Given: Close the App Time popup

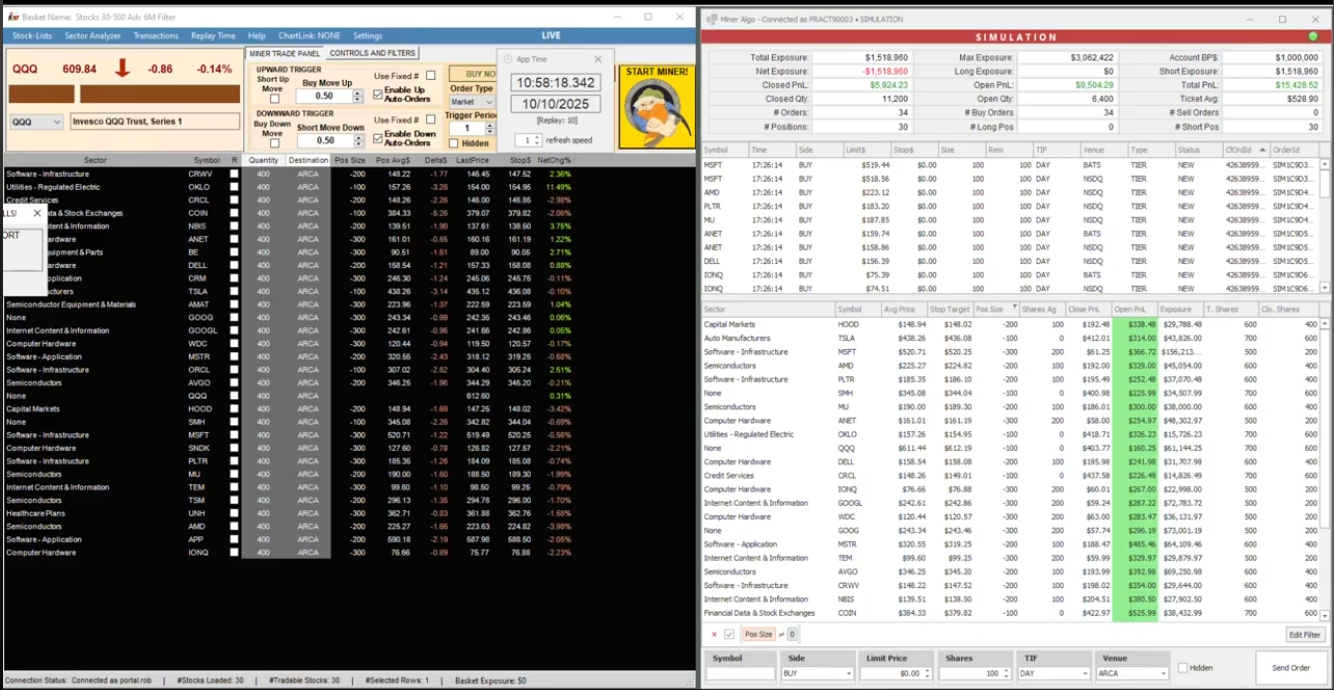Looking at the screenshot, I should coord(598,60).
